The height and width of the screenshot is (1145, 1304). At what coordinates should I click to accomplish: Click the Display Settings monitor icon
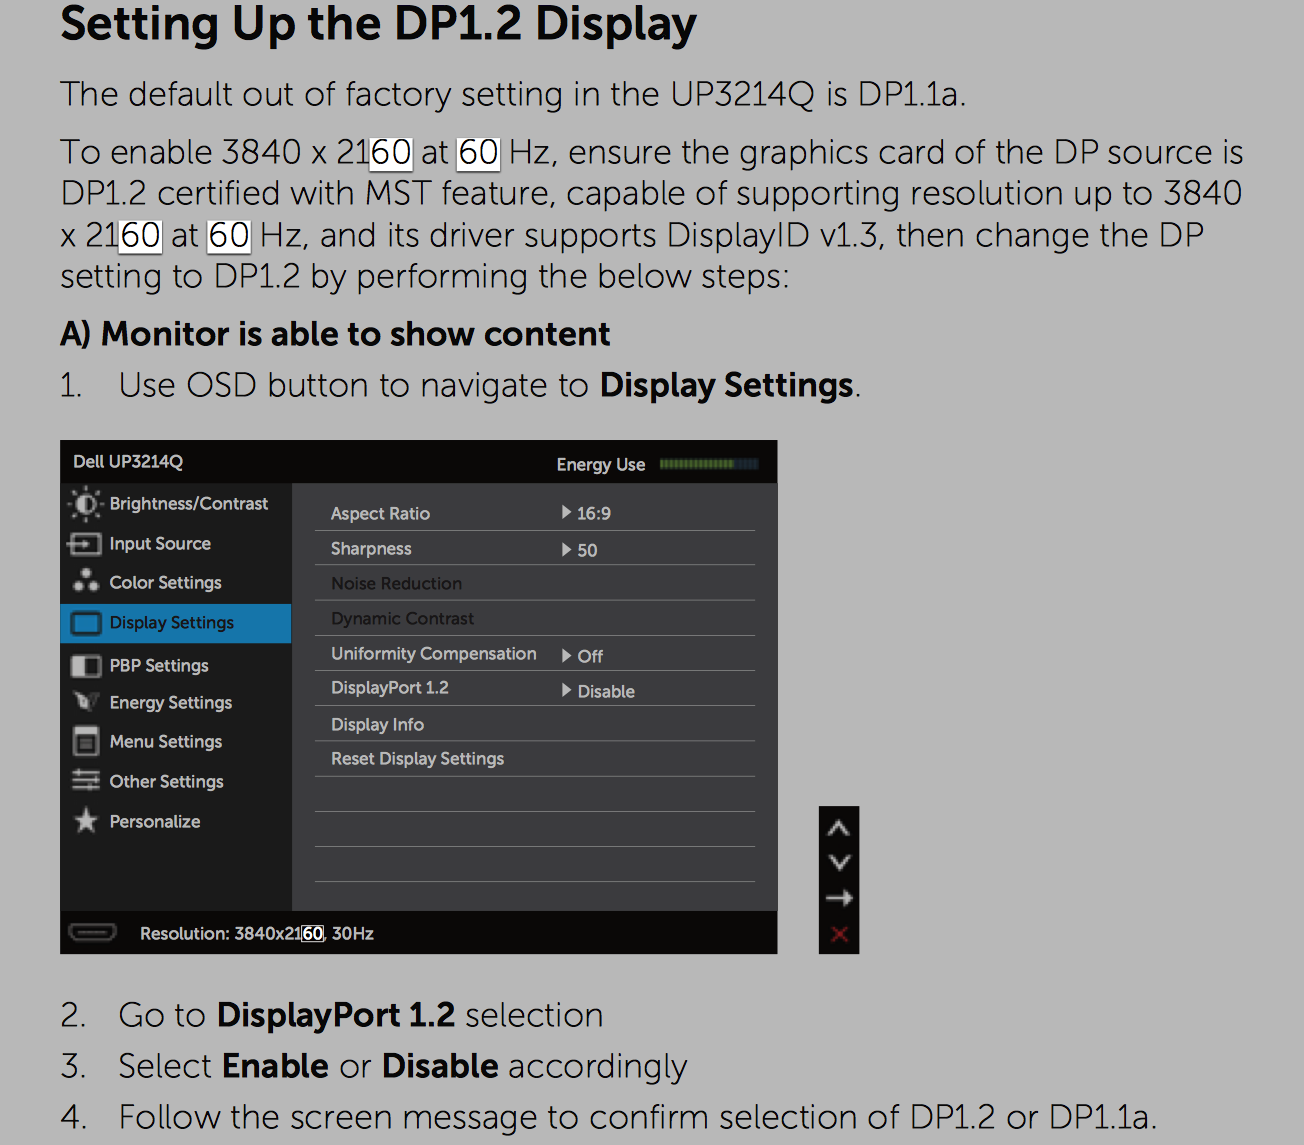coord(86,623)
